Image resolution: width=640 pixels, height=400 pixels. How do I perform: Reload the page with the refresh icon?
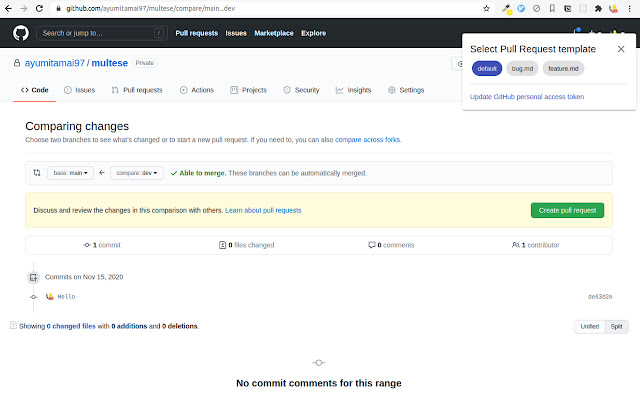click(39, 8)
